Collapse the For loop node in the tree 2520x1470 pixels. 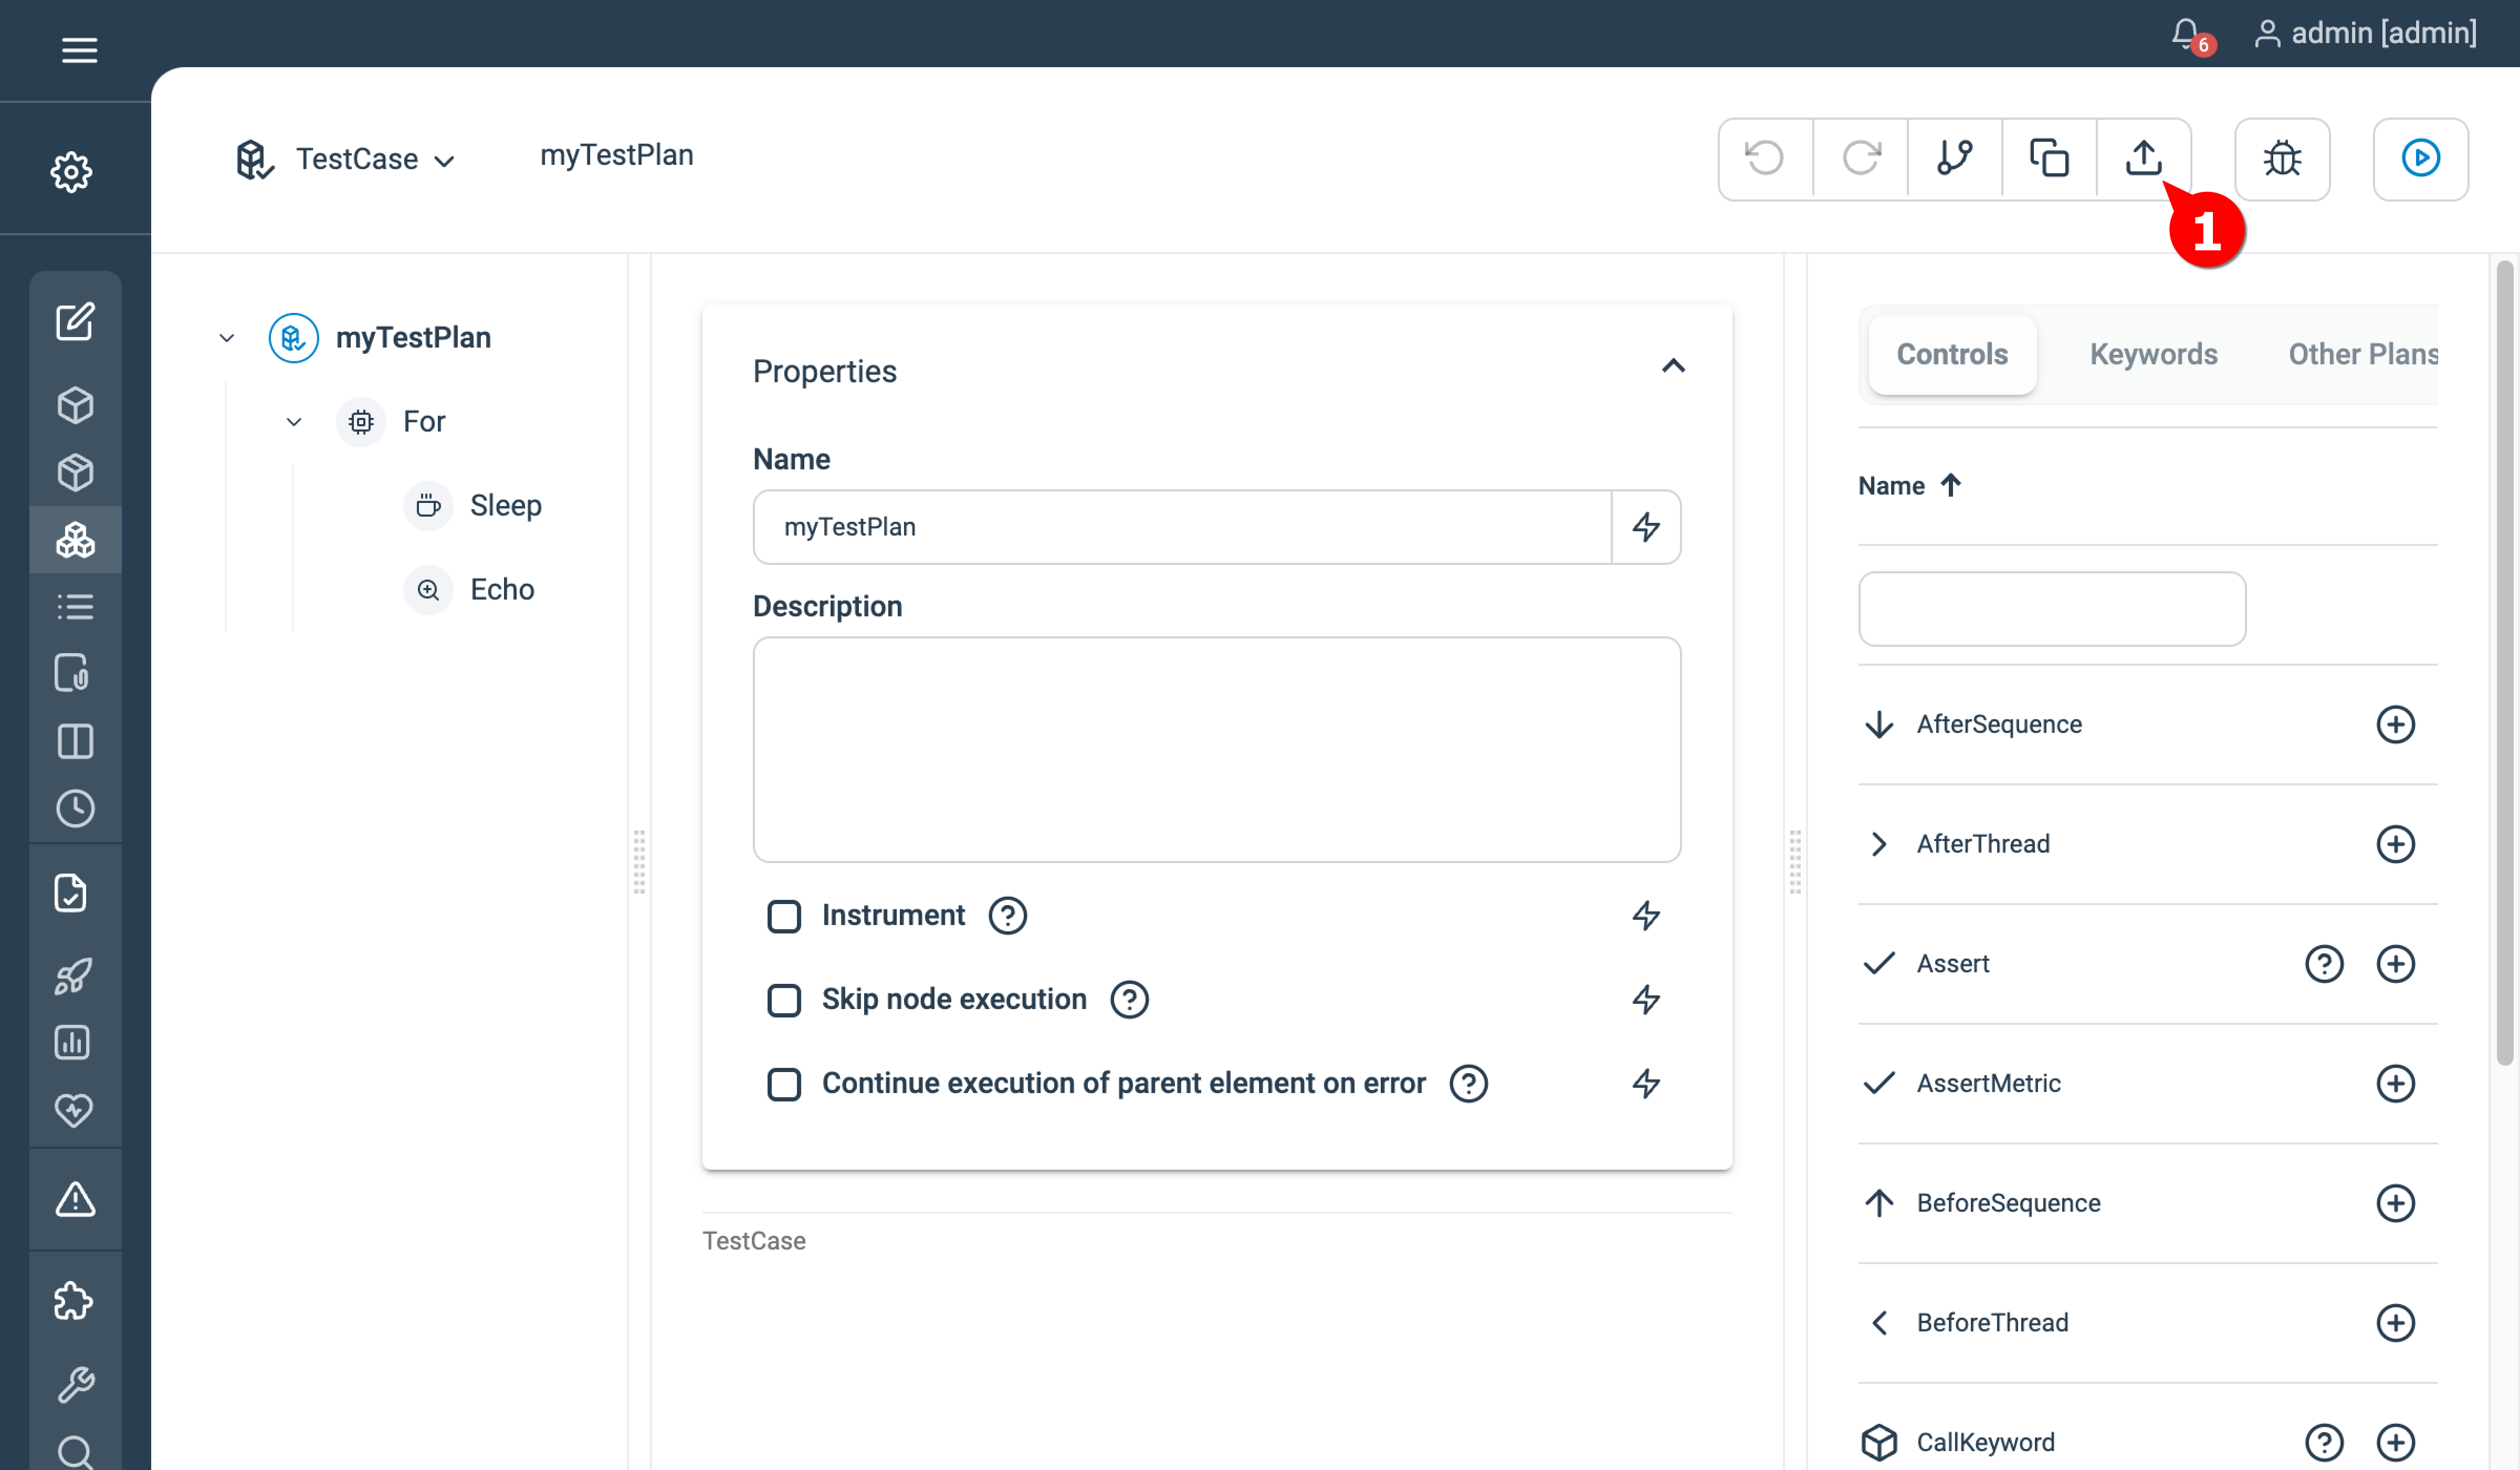point(293,421)
